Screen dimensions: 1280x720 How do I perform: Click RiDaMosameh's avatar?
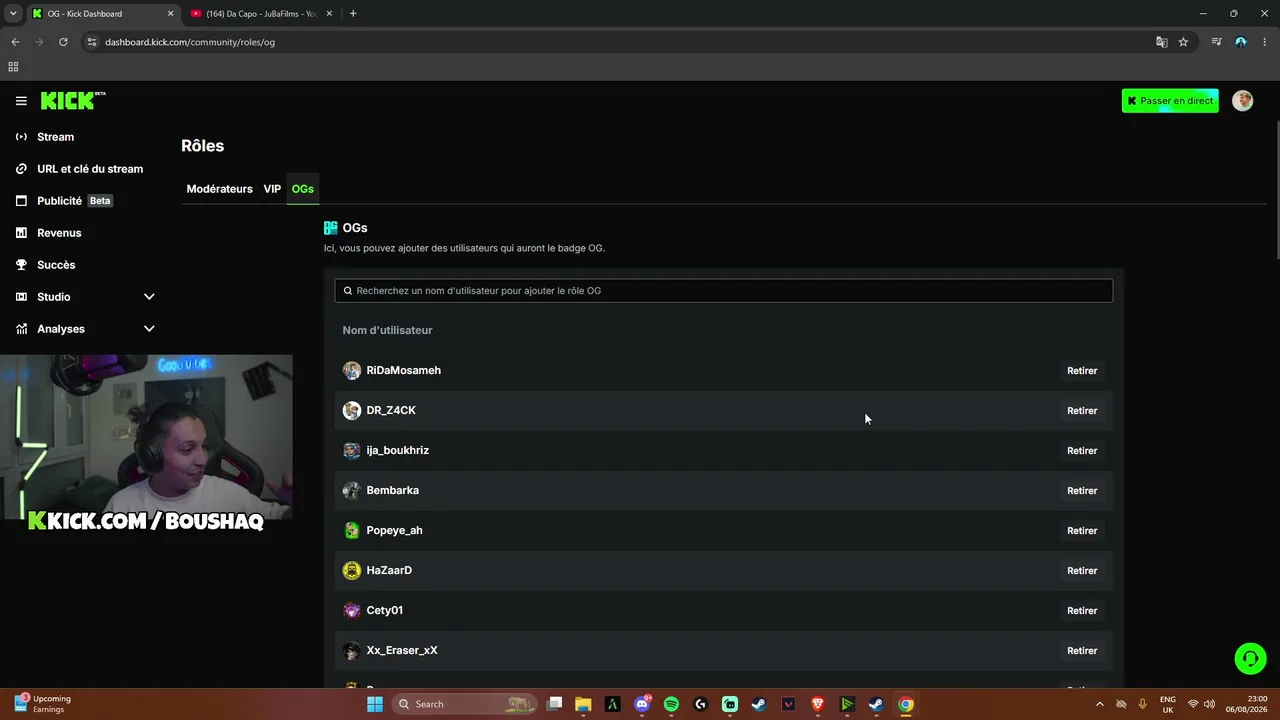click(352, 371)
